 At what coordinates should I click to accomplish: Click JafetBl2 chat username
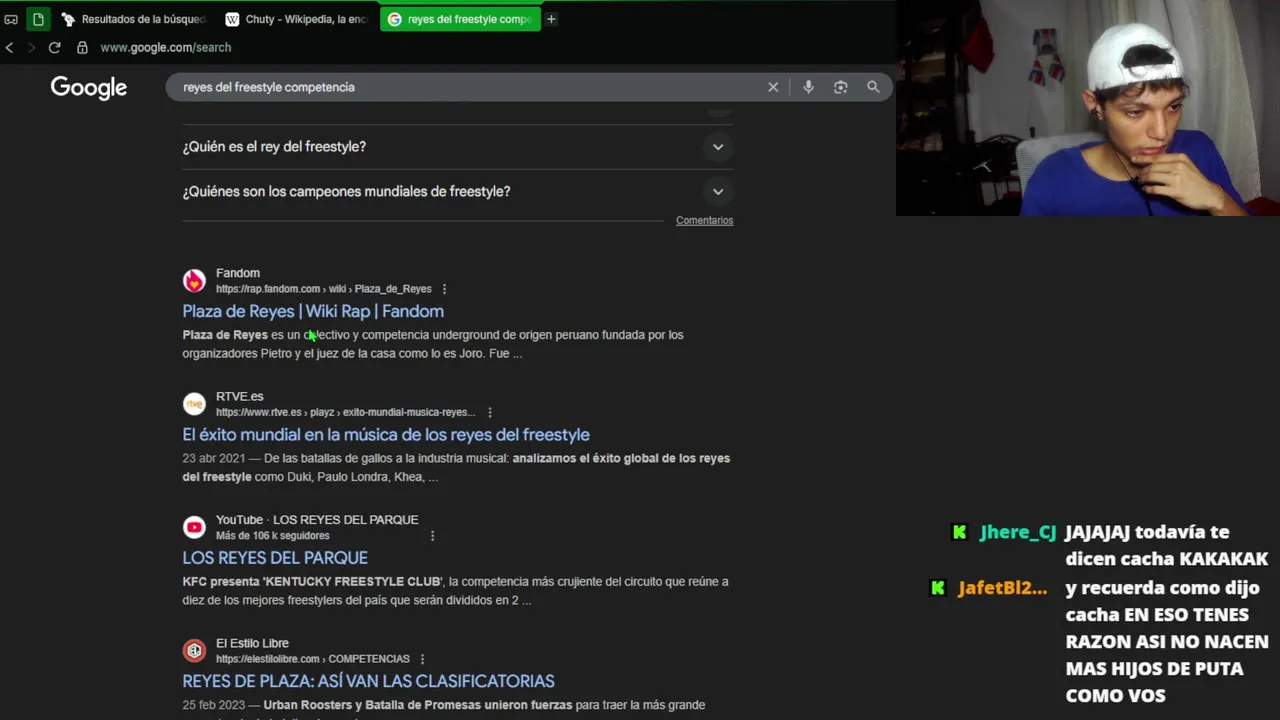coord(1002,588)
